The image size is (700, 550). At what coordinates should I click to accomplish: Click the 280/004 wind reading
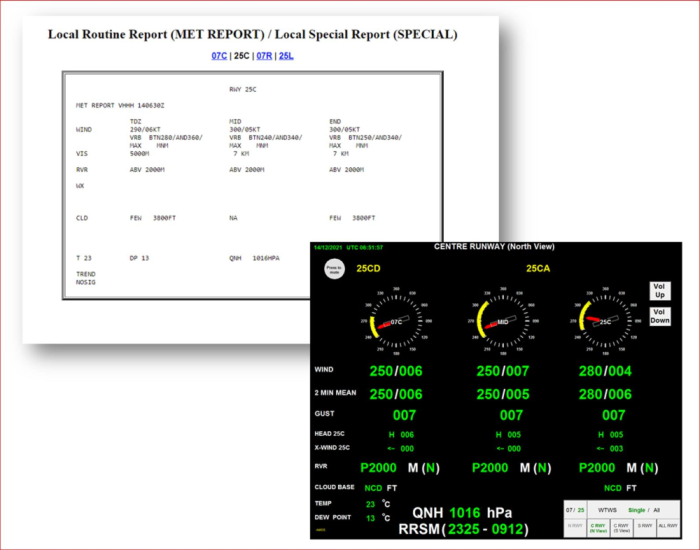pos(605,371)
